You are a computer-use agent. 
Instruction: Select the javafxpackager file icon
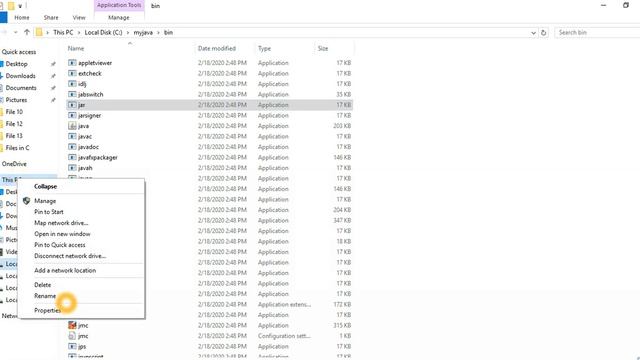(x=72, y=158)
